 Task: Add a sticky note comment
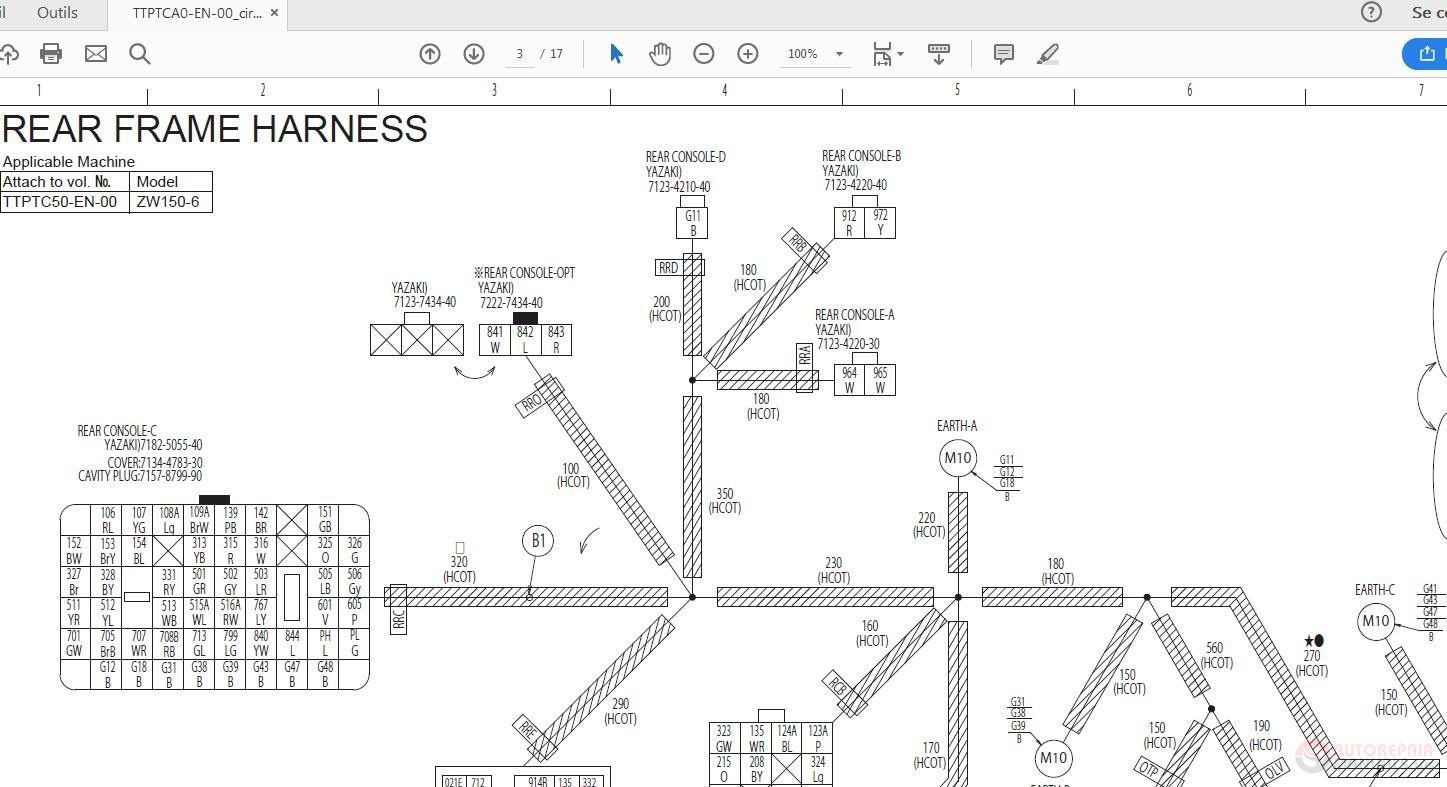click(1004, 54)
